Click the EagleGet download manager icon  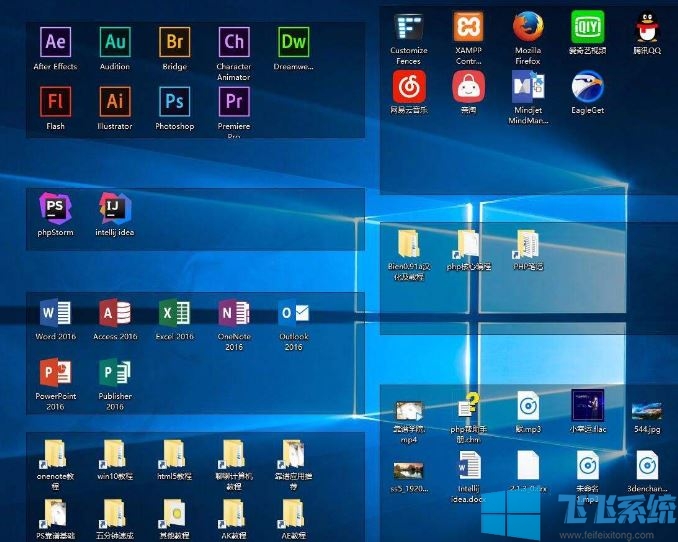[587, 87]
